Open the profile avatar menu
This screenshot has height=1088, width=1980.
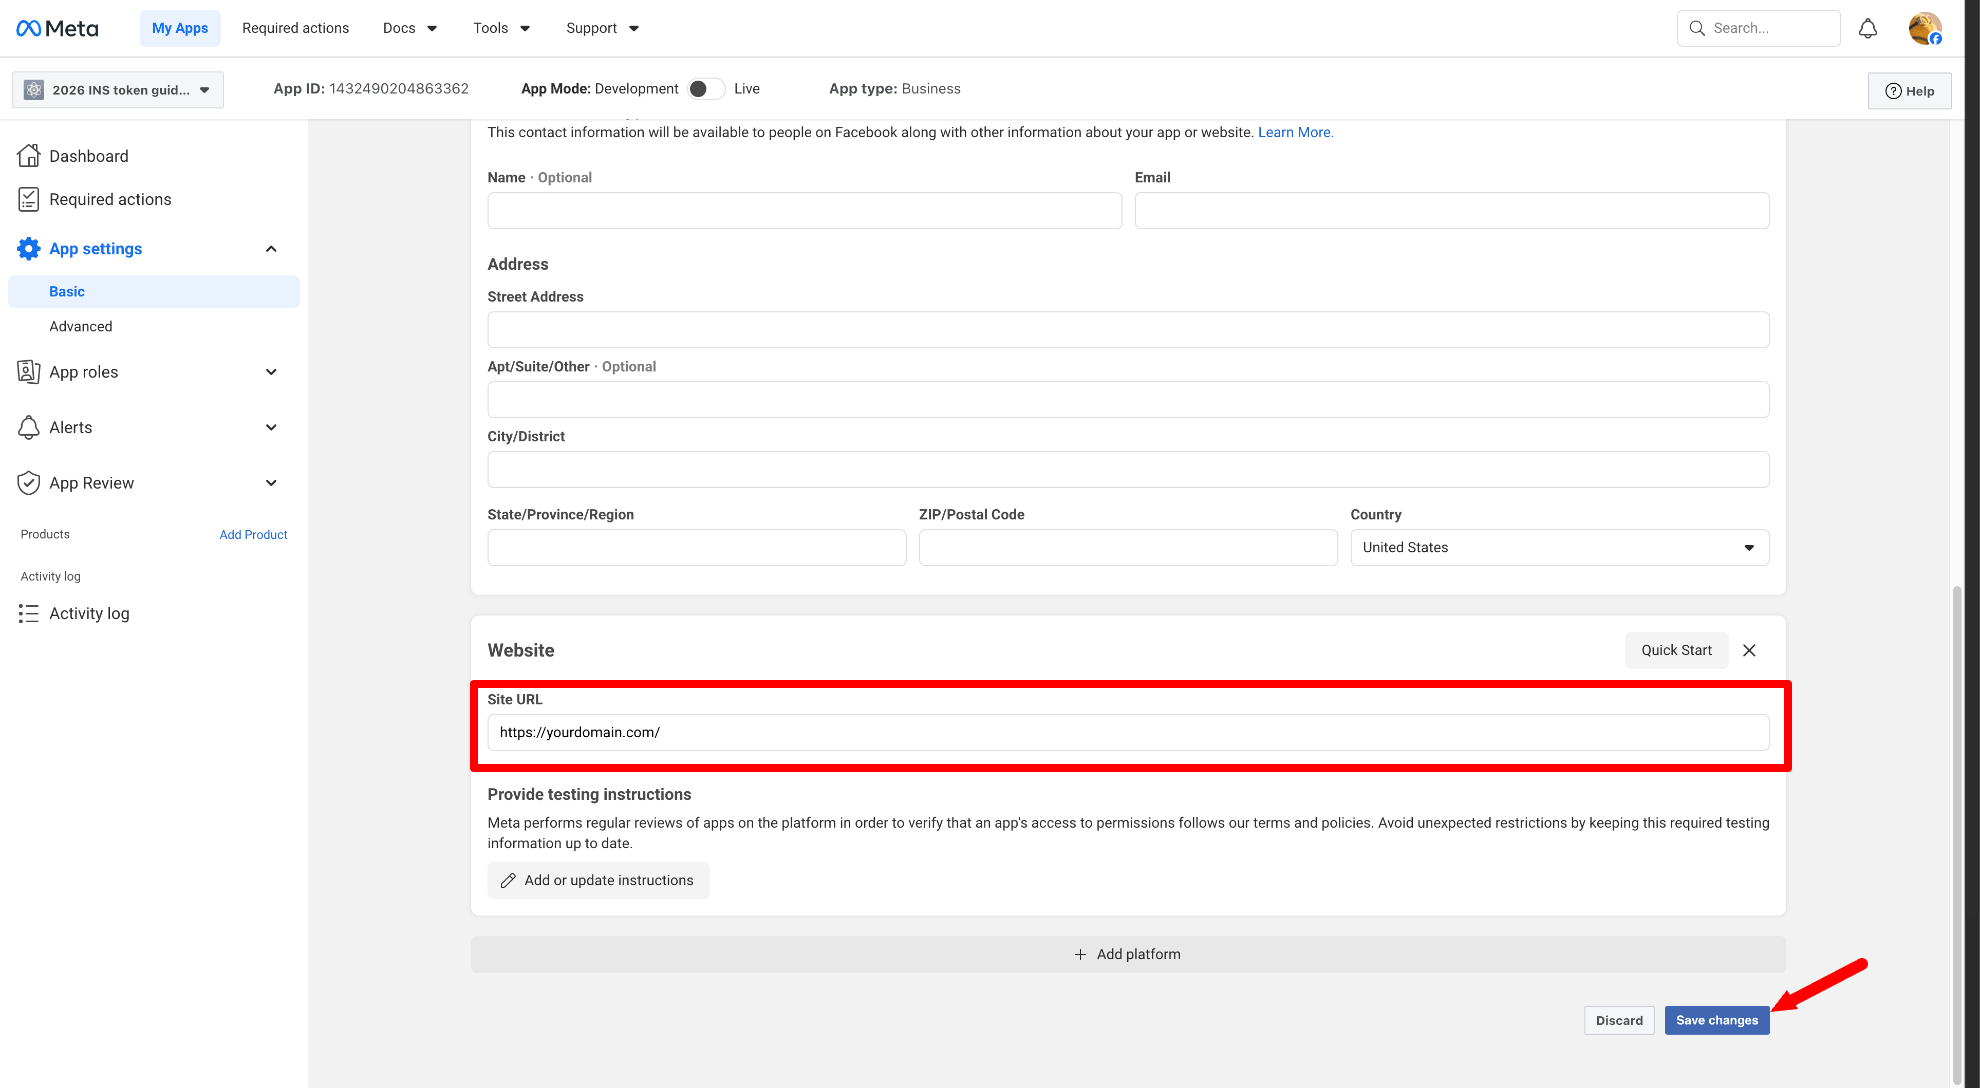tap(1924, 28)
